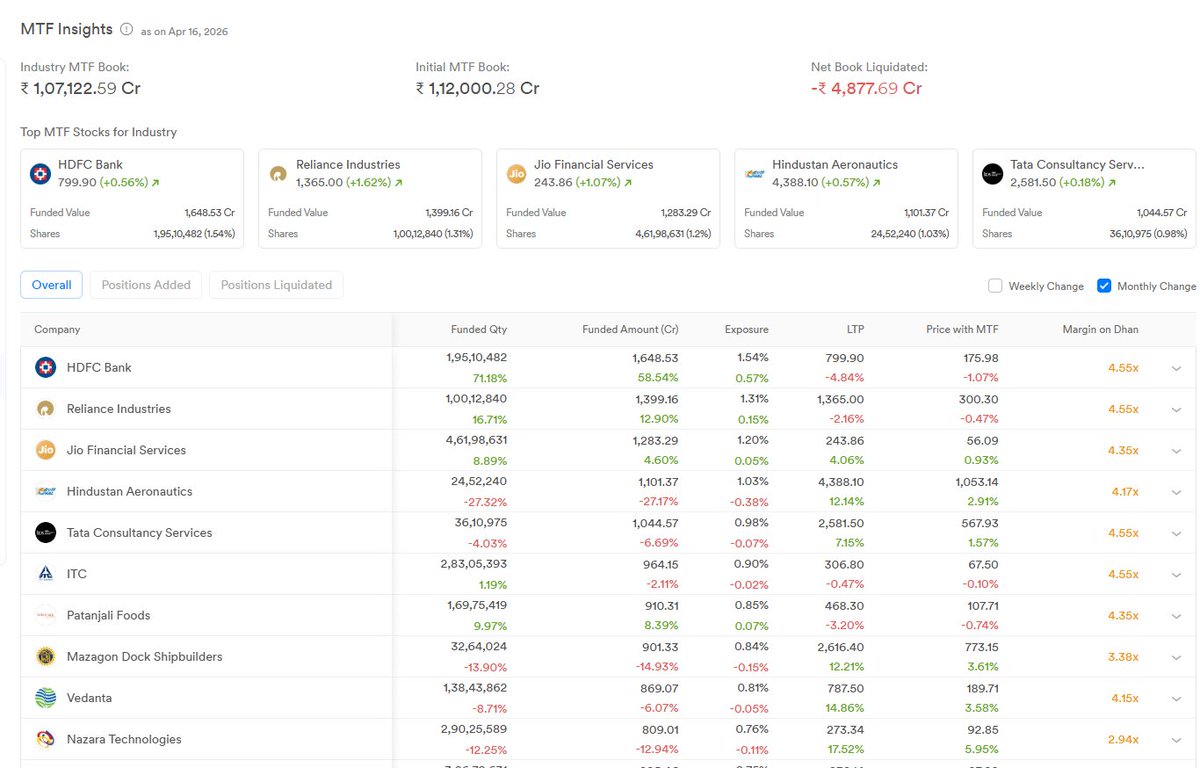Click Patanjali Foods price with MTF 107.71

[981, 605]
